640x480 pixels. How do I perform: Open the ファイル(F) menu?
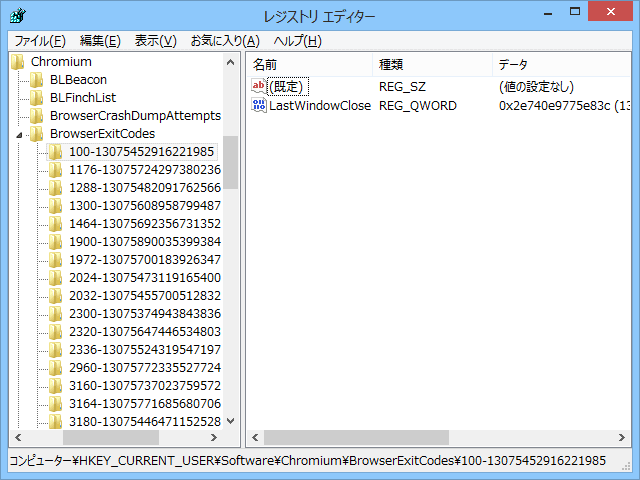(40, 41)
